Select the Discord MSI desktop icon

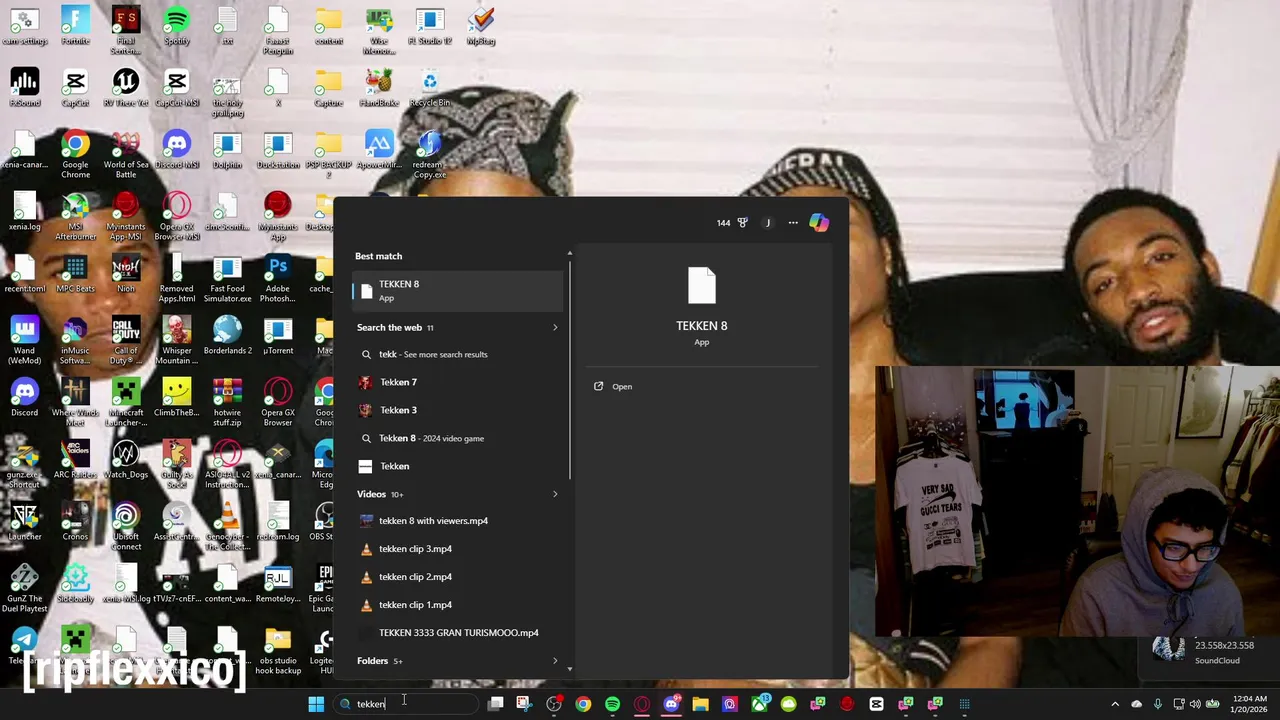177,150
